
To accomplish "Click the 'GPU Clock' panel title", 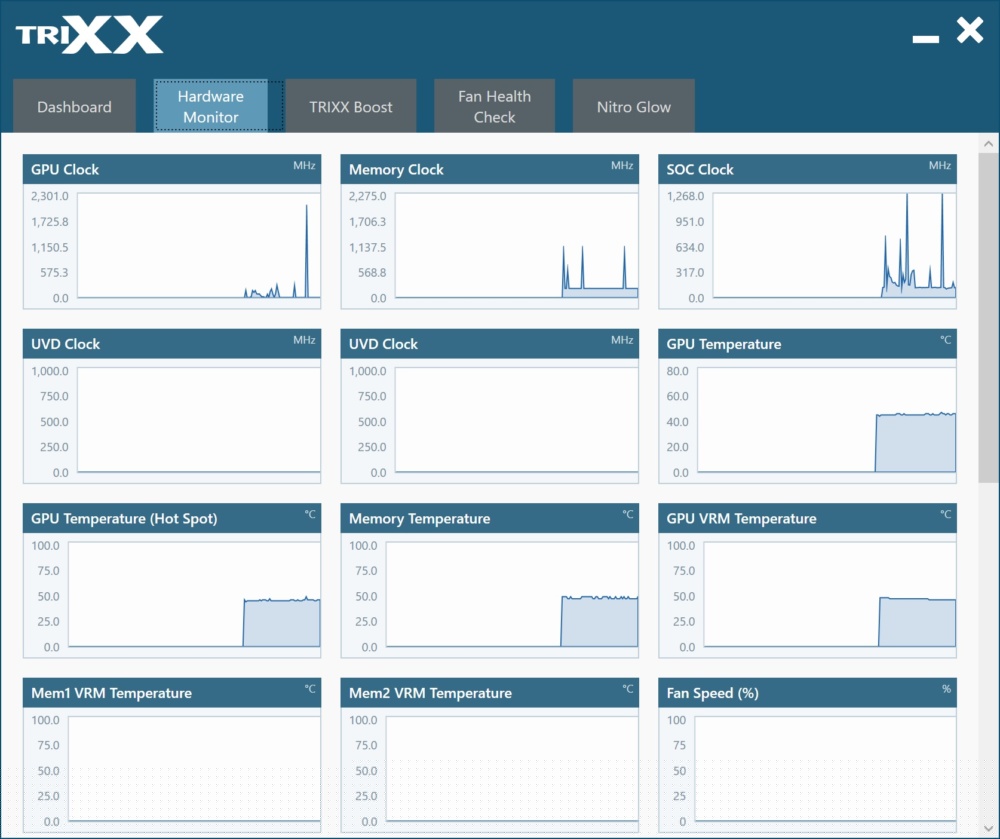I will 65,170.
